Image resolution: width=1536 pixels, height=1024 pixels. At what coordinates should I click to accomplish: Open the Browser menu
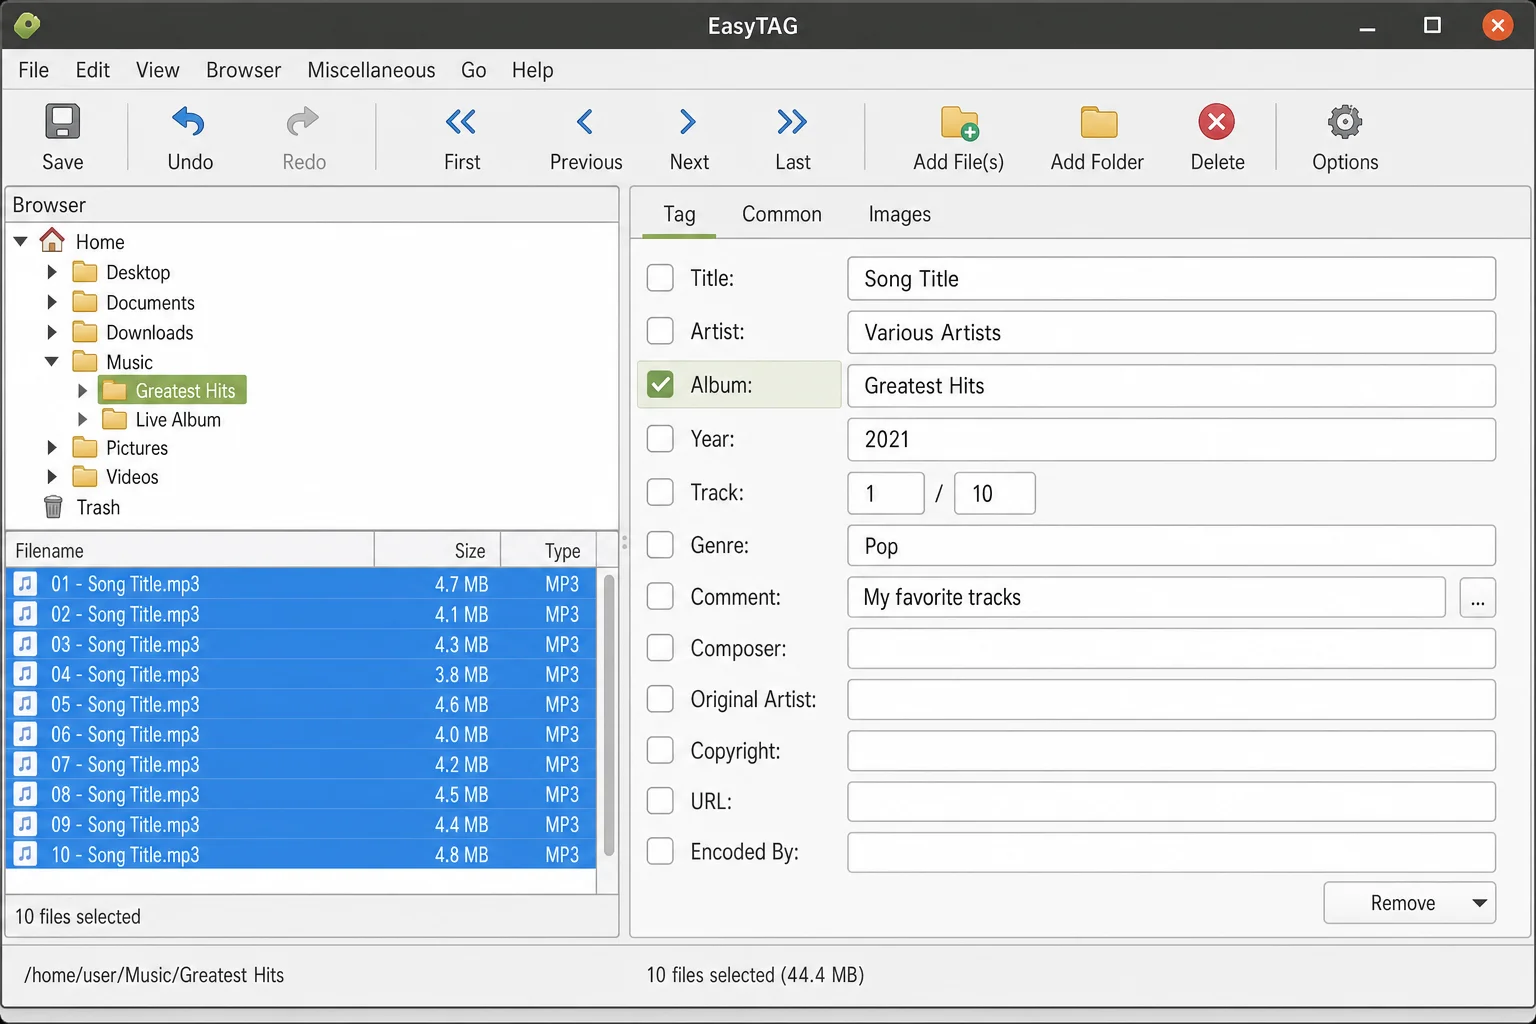click(243, 70)
